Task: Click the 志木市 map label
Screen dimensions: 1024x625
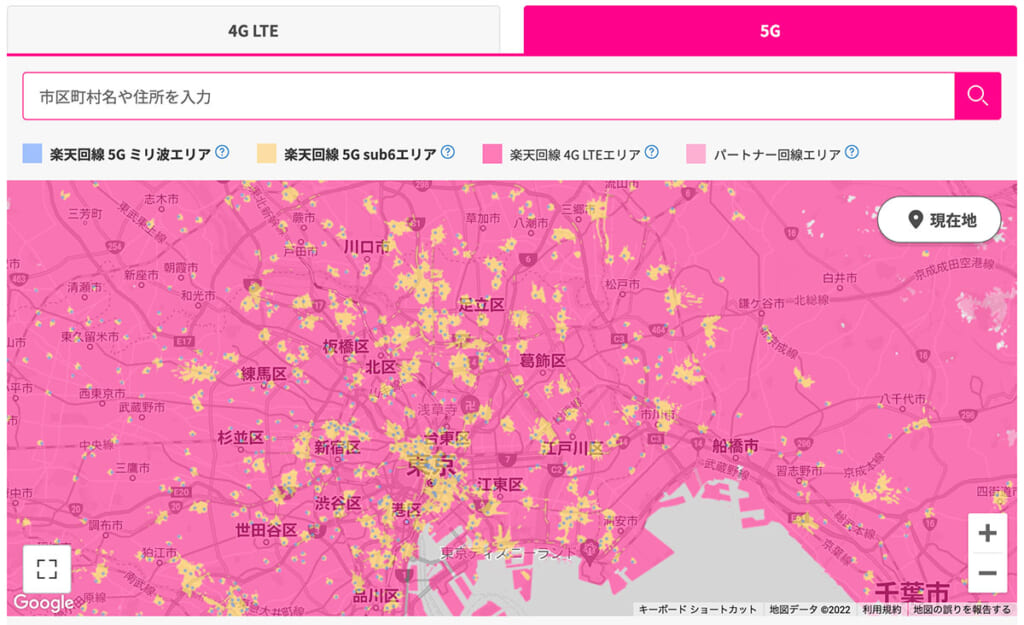Action: click(x=161, y=199)
